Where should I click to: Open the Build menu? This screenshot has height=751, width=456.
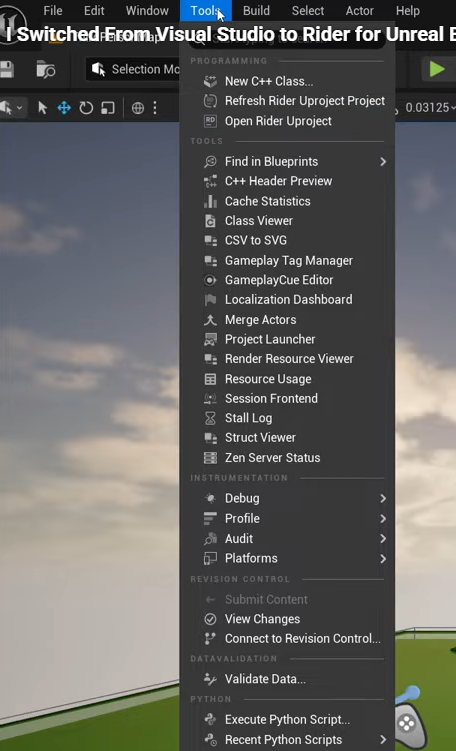click(256, 11)
